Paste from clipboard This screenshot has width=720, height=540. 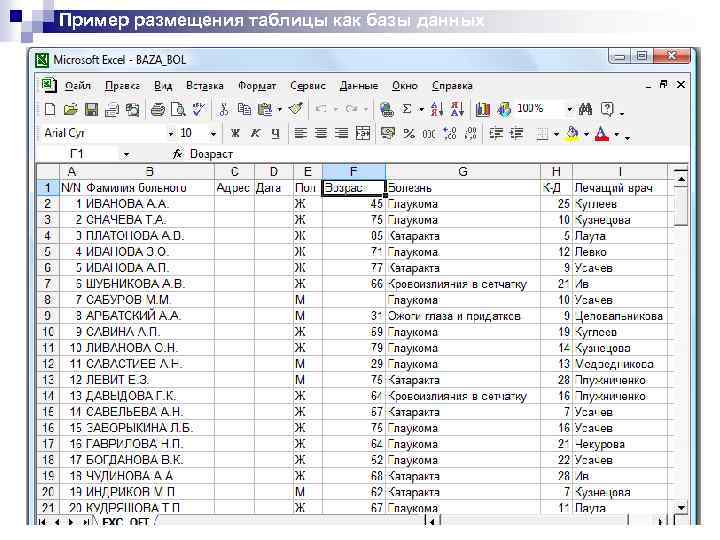[x=265, y=109]
